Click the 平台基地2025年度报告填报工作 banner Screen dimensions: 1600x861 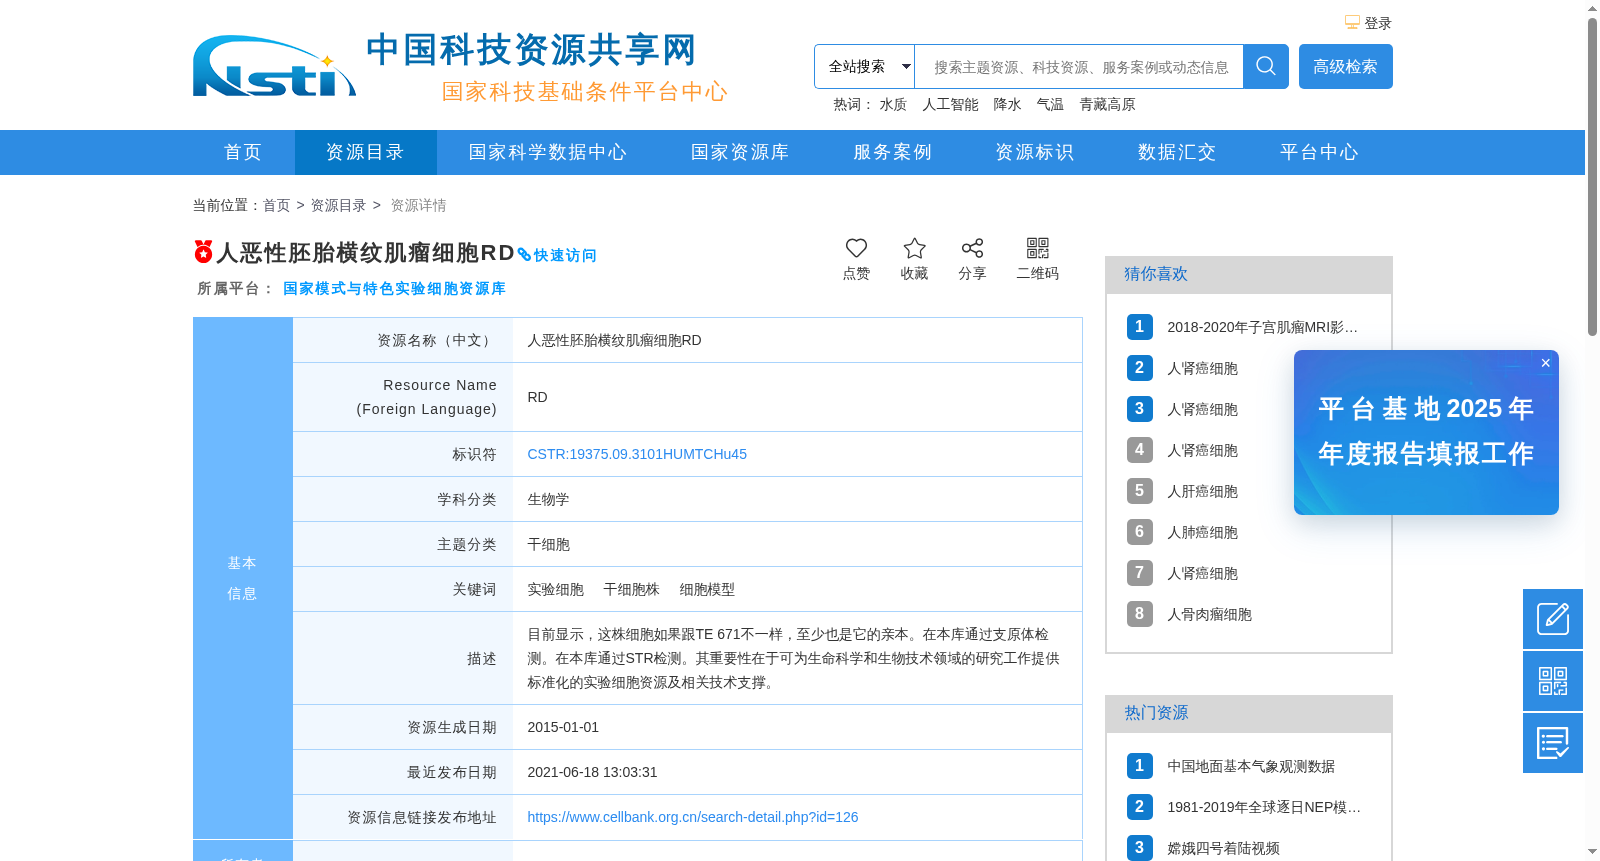[1426, 432]
